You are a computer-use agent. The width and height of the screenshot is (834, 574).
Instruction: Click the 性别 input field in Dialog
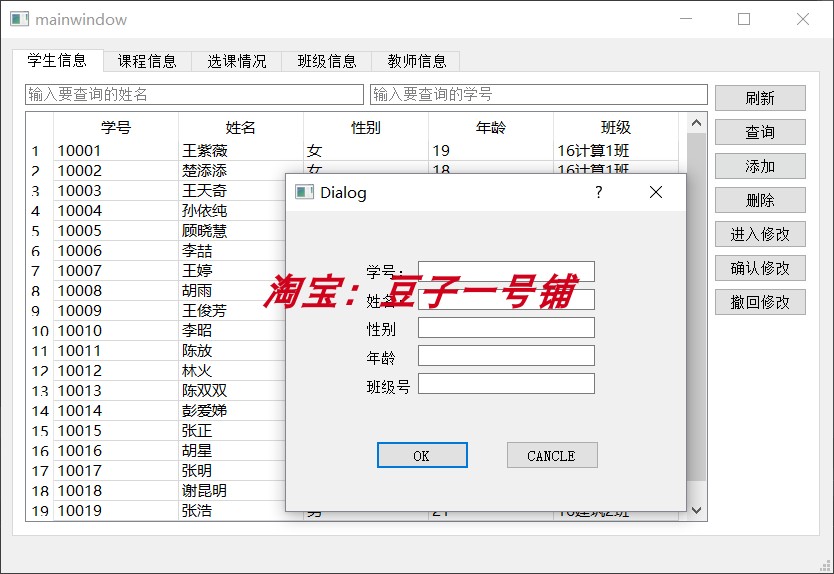[506, 328]
